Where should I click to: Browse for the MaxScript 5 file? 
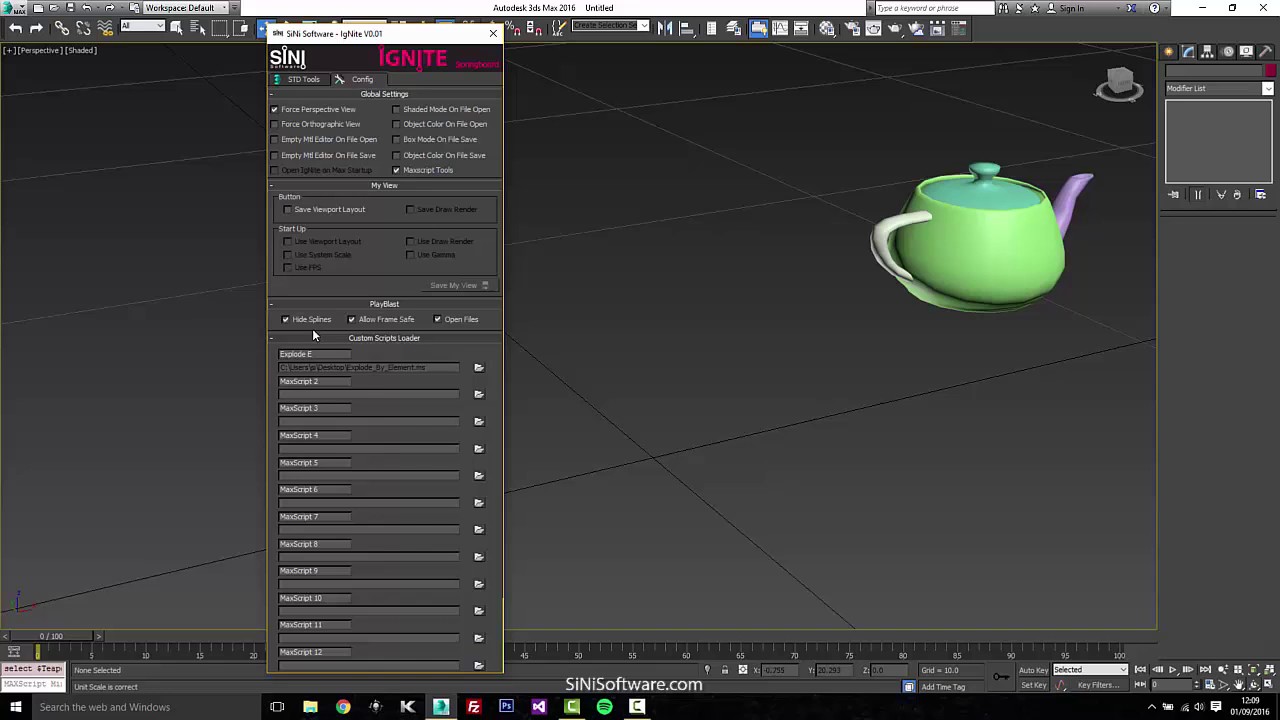click(x=479, y=476)
